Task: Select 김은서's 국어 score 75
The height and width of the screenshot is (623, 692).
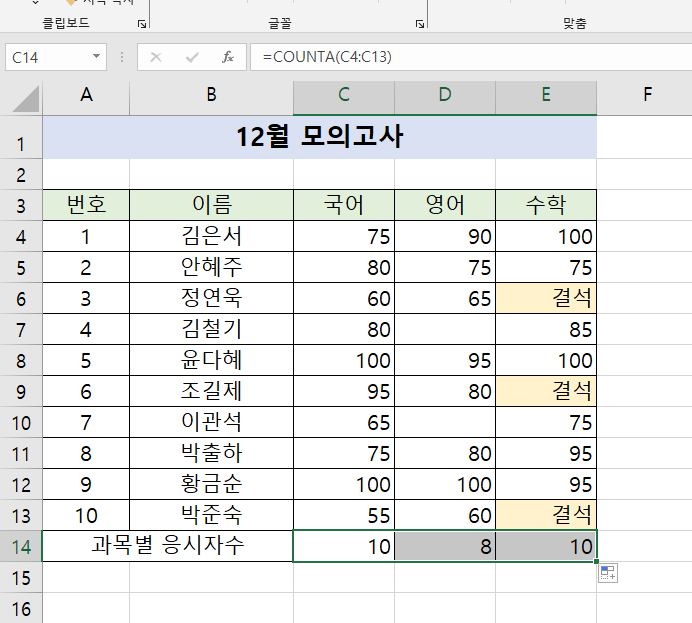Action: click(344, 236)
